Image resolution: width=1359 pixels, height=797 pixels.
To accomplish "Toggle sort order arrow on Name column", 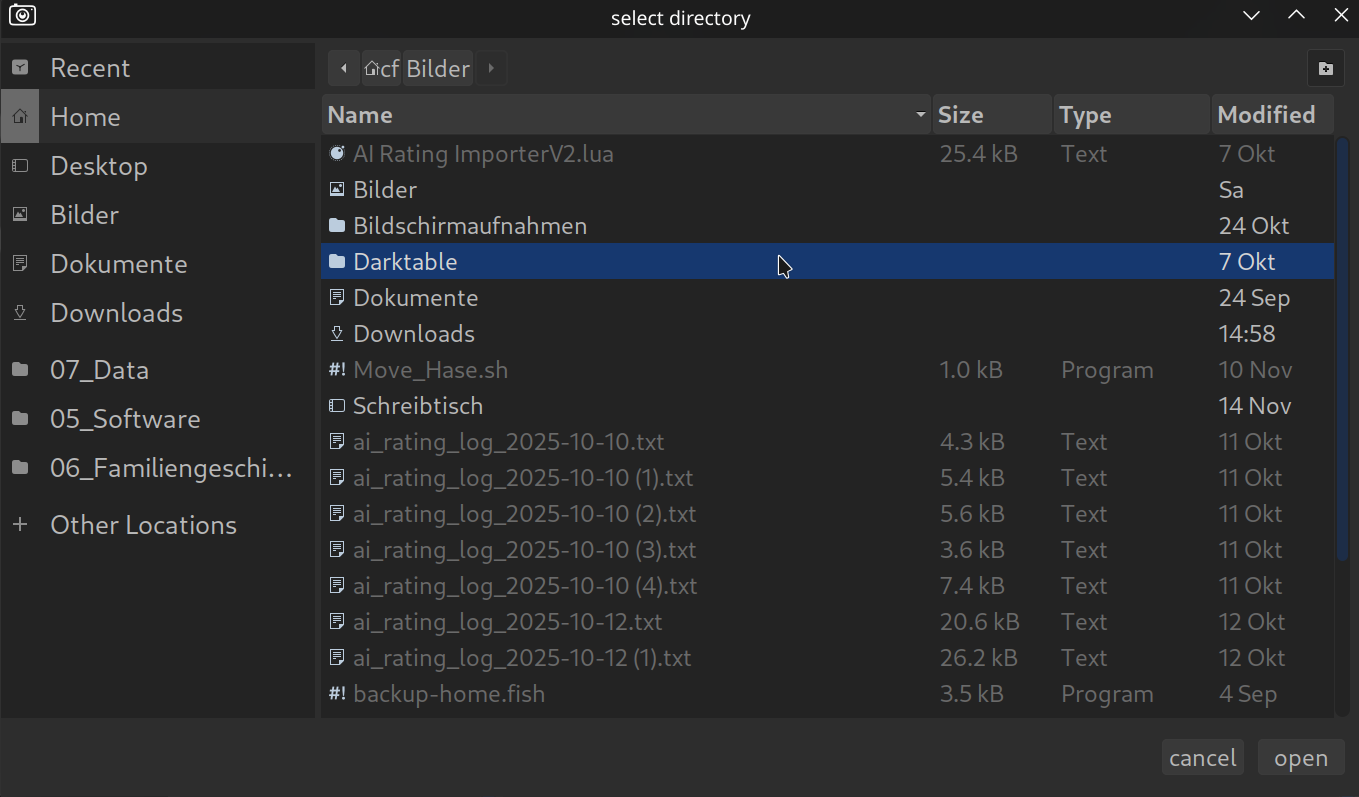I will tap(920, 115).
